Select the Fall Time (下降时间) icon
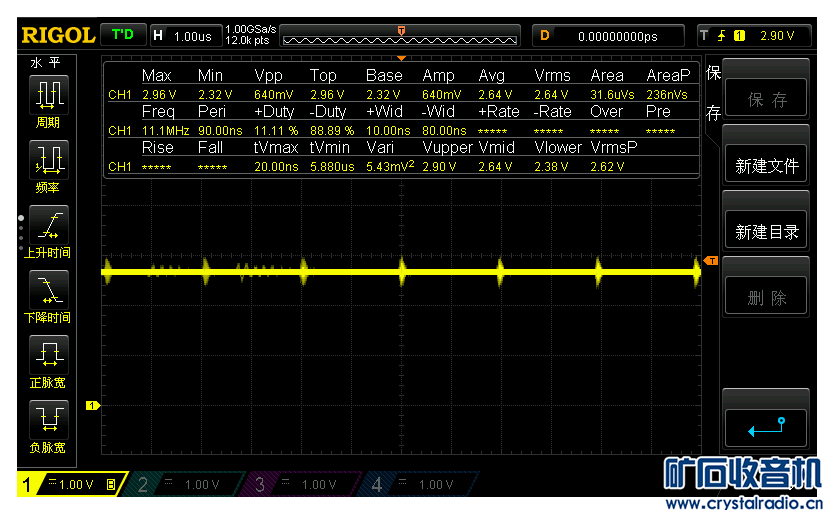The width and height of the screenshot is (831, 516). click(48, 289)
